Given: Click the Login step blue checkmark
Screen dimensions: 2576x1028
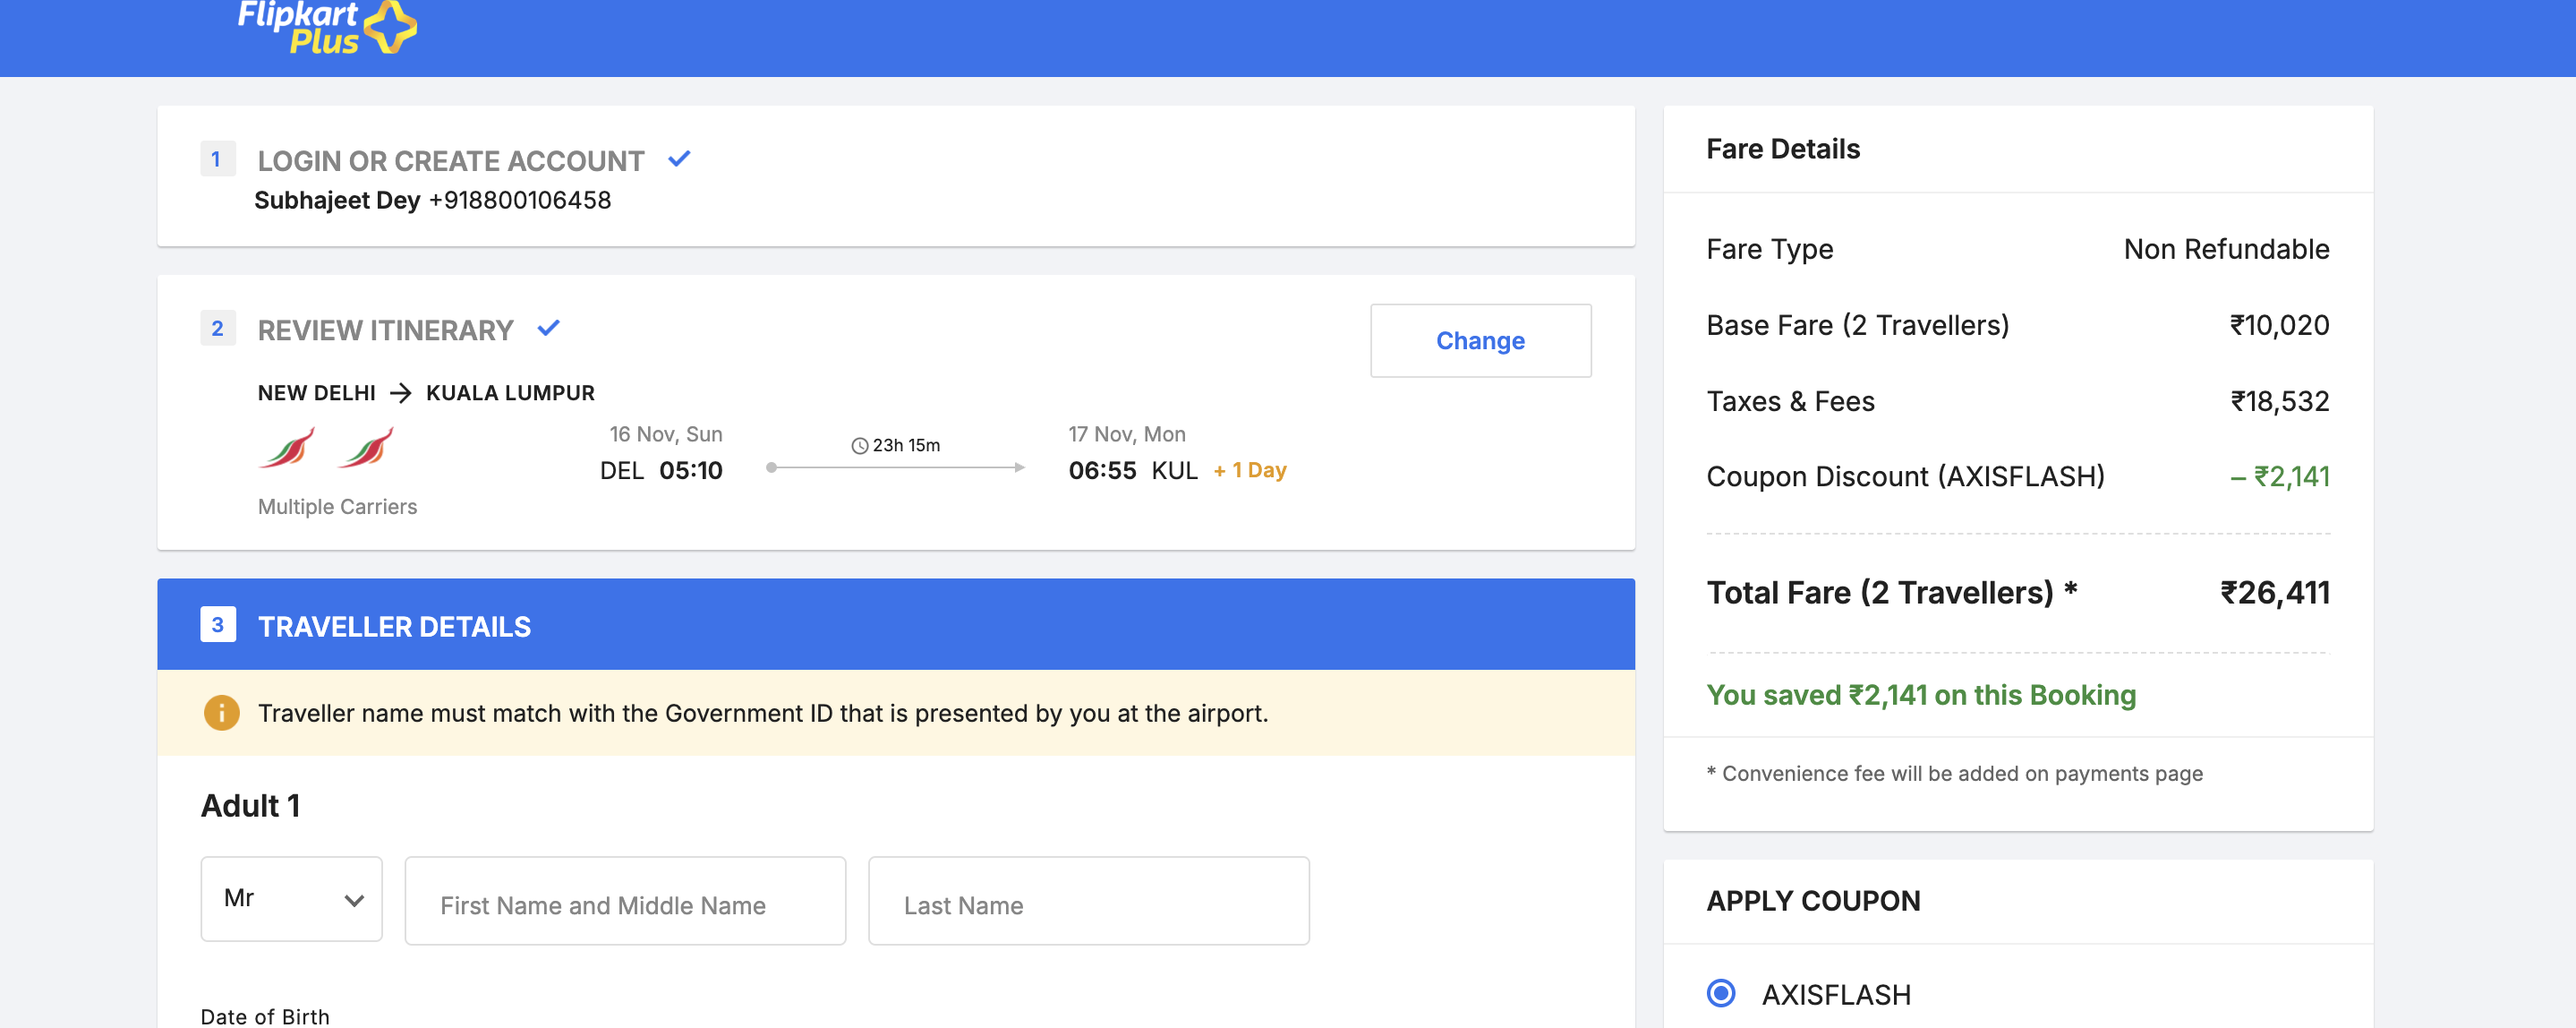Looking at the screenshot, I should [679, 159].
